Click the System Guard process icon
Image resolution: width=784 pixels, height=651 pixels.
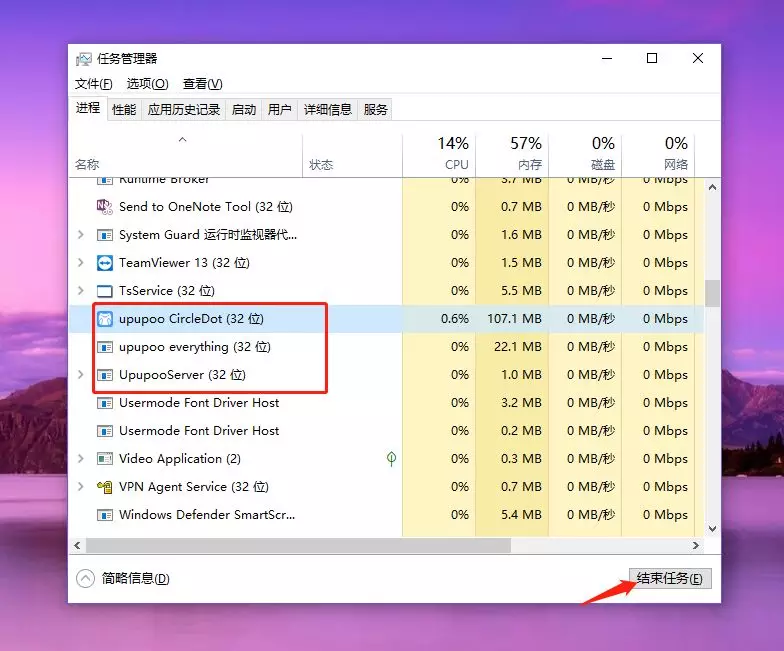pos(104,234)
